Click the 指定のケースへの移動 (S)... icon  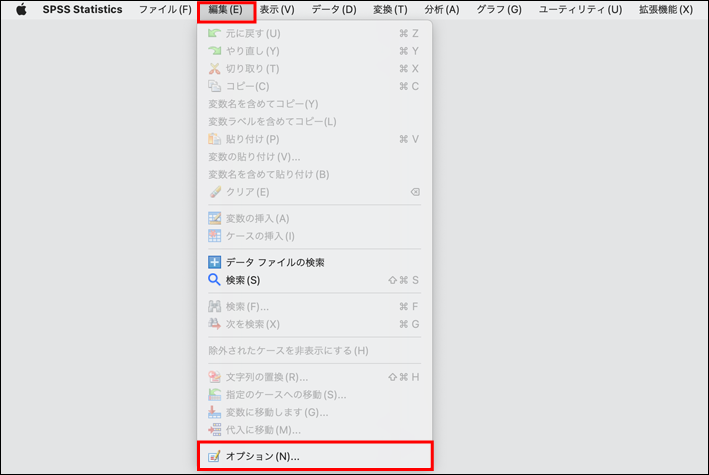(x=214, y=394)
